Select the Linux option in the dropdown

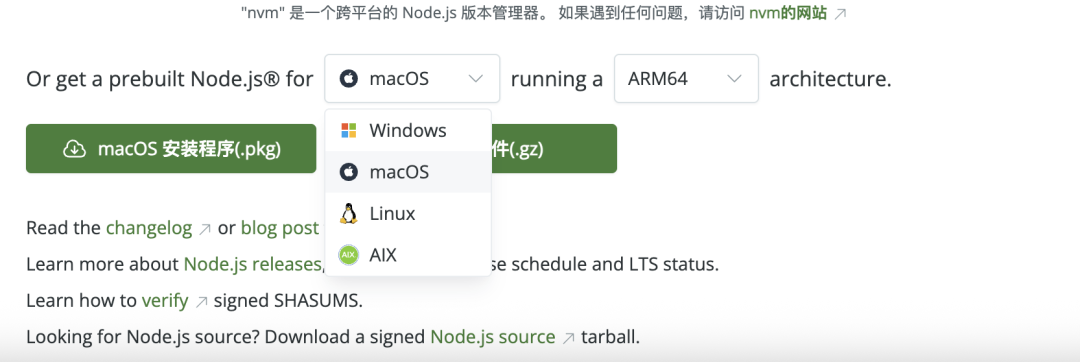click(x=408, y=213)
